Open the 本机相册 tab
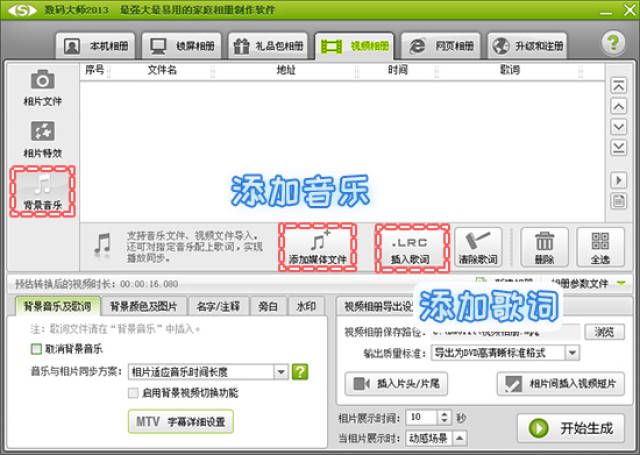640x455 pixels. (96, 46)
